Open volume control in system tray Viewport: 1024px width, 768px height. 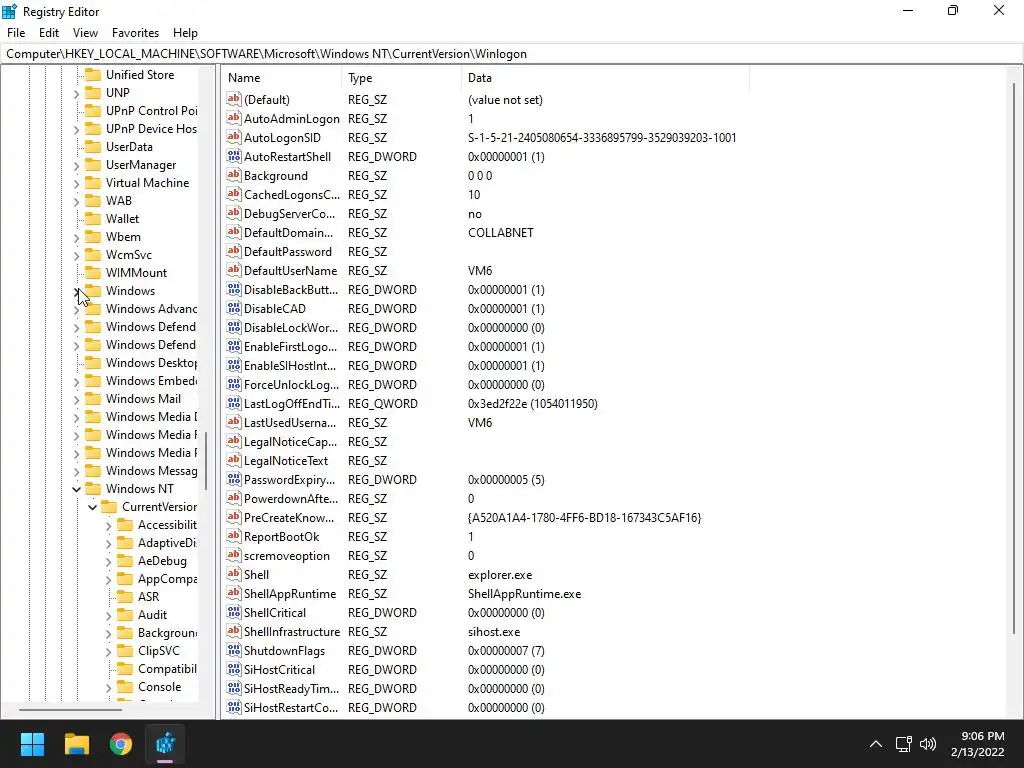point(927,744)
